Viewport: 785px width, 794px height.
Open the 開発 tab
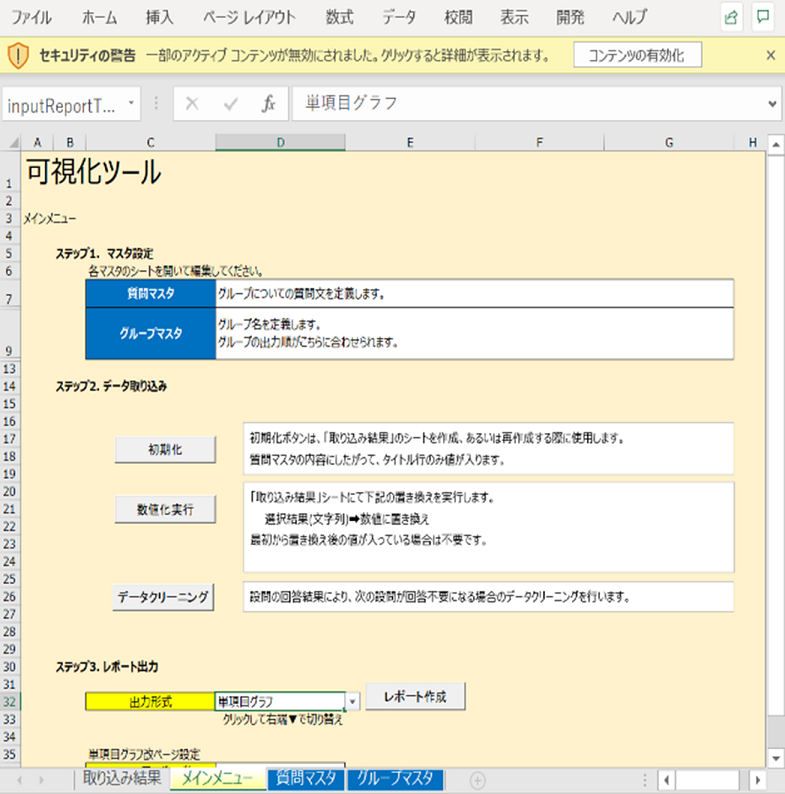tap(570, 17)
